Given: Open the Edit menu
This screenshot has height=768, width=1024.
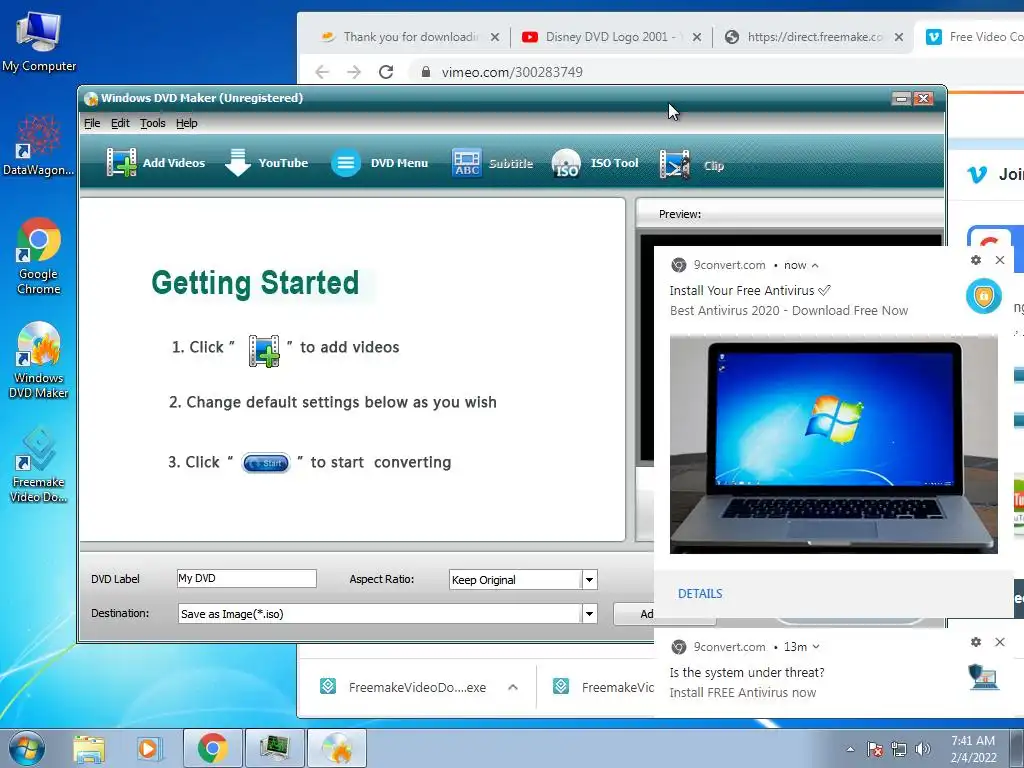Looking at the screenshot, I should coord(120,123).
